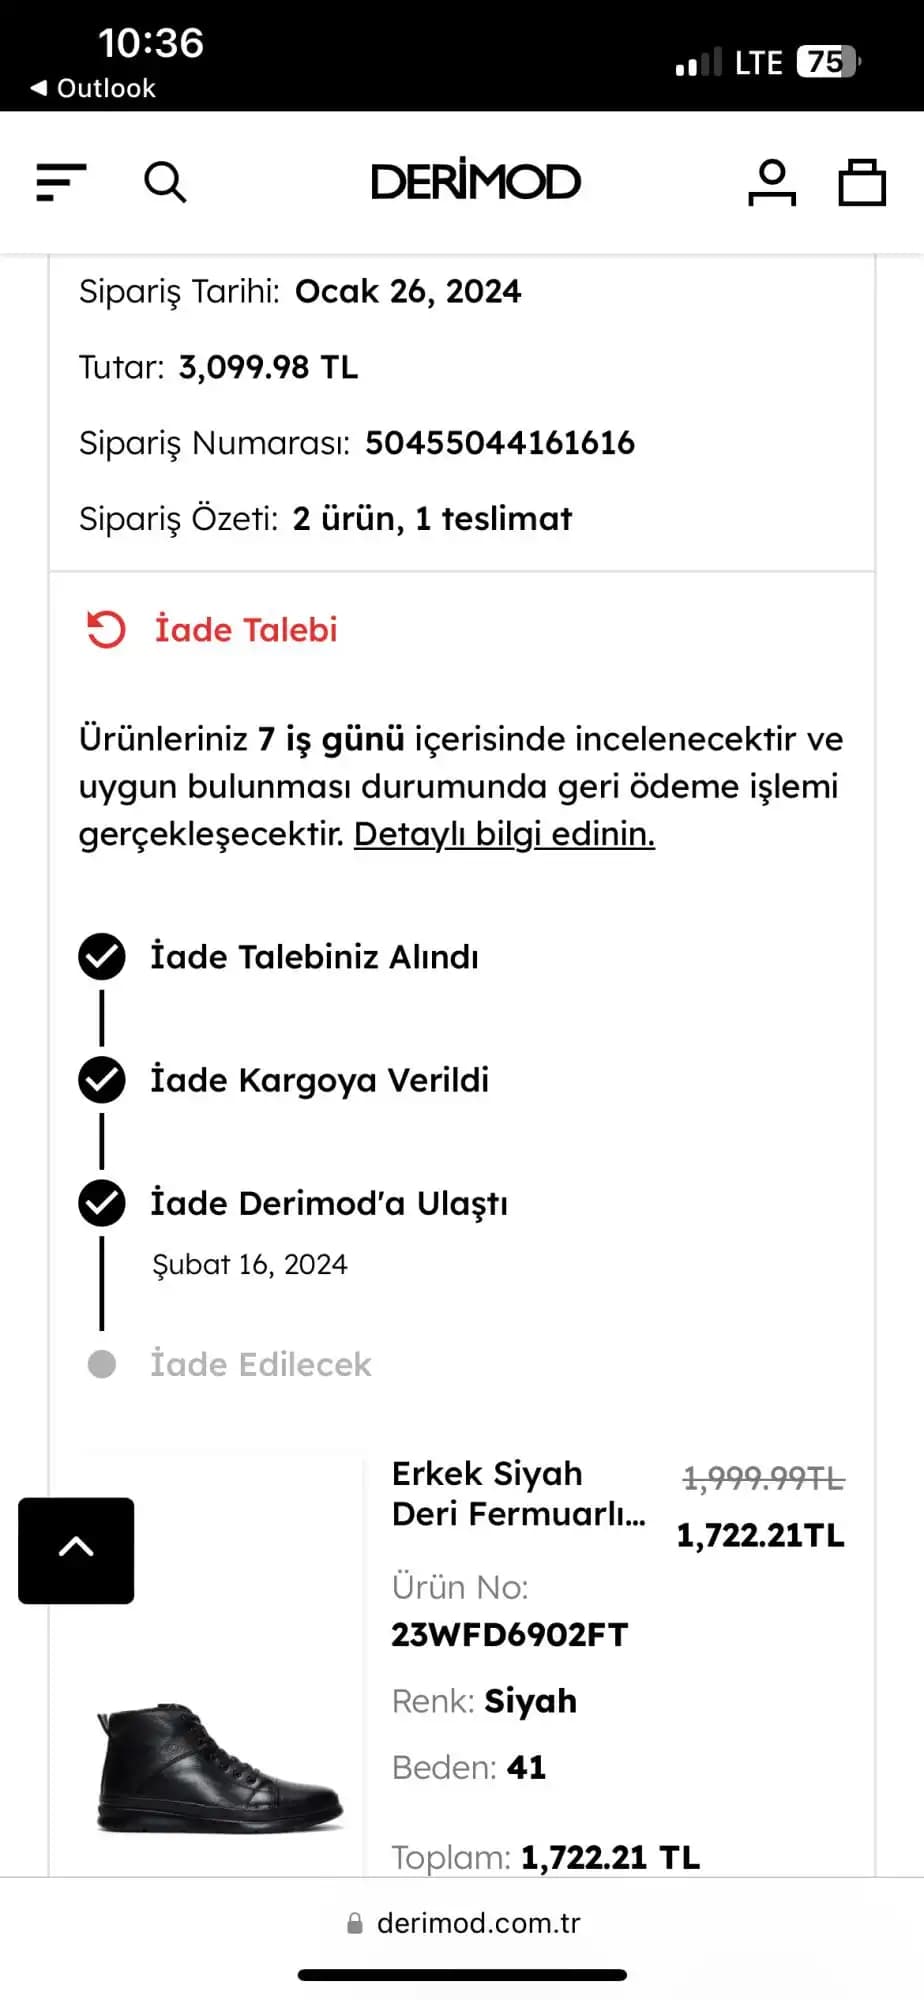Tap the gray "İade Edilecek" step dot
The image size is (924, 2000).
pos(102,1364)
